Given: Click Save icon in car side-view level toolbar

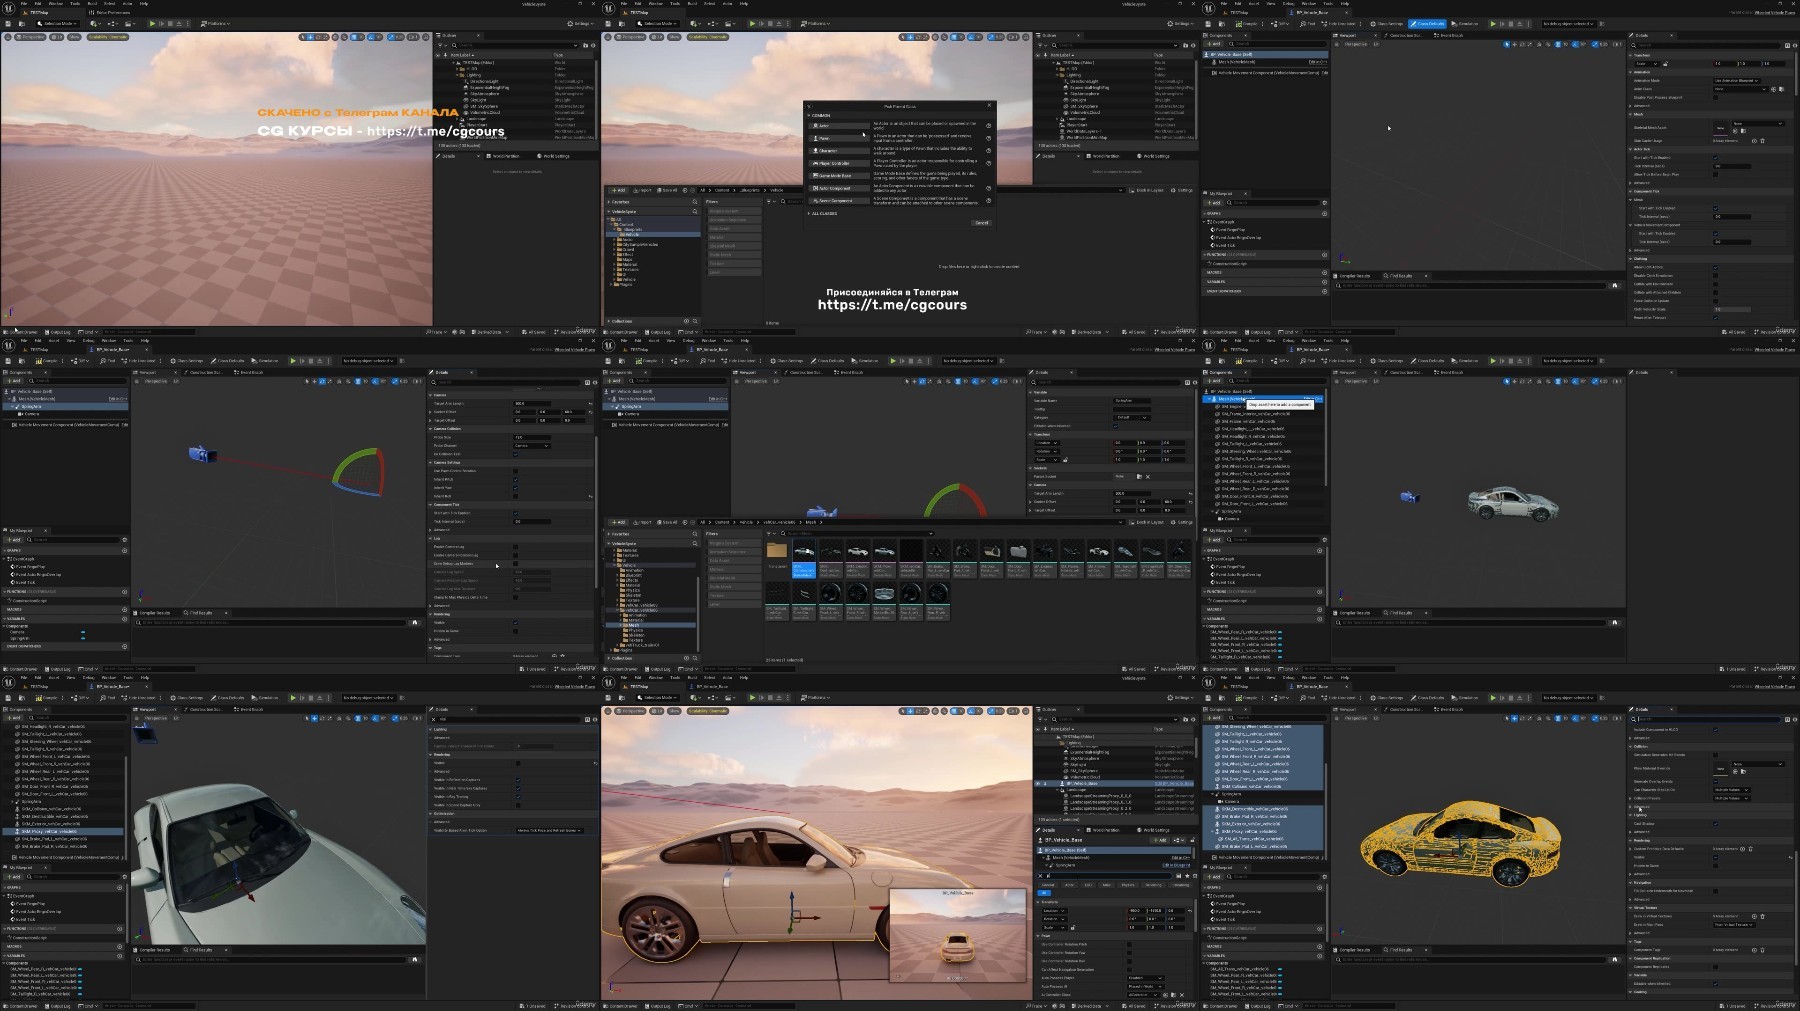Looking at the screenshot, I should click(x=608, y=697).
